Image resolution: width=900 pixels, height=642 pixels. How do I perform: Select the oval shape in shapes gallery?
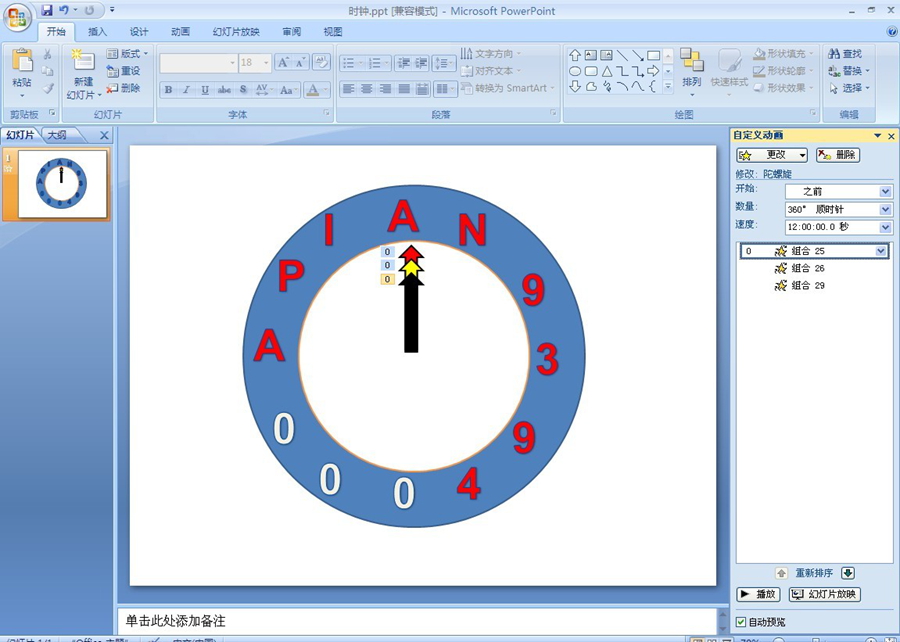[x=575, y=71]
